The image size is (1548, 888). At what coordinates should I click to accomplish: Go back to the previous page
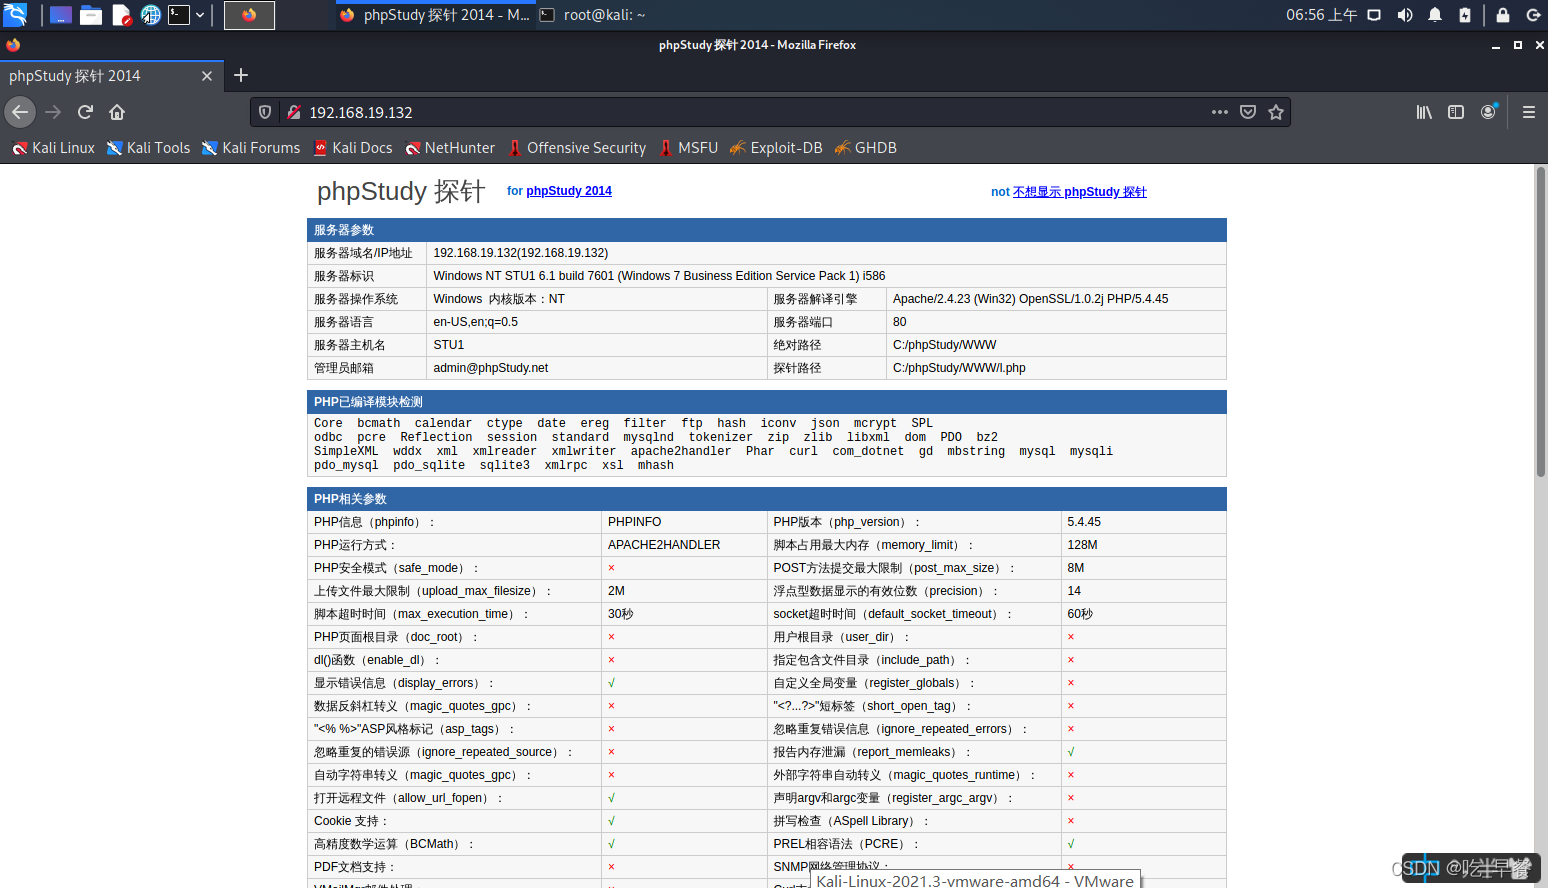point(20,112)
